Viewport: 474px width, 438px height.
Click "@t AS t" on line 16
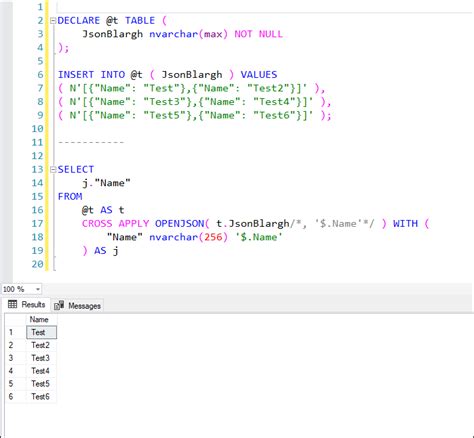coord(103,210)
